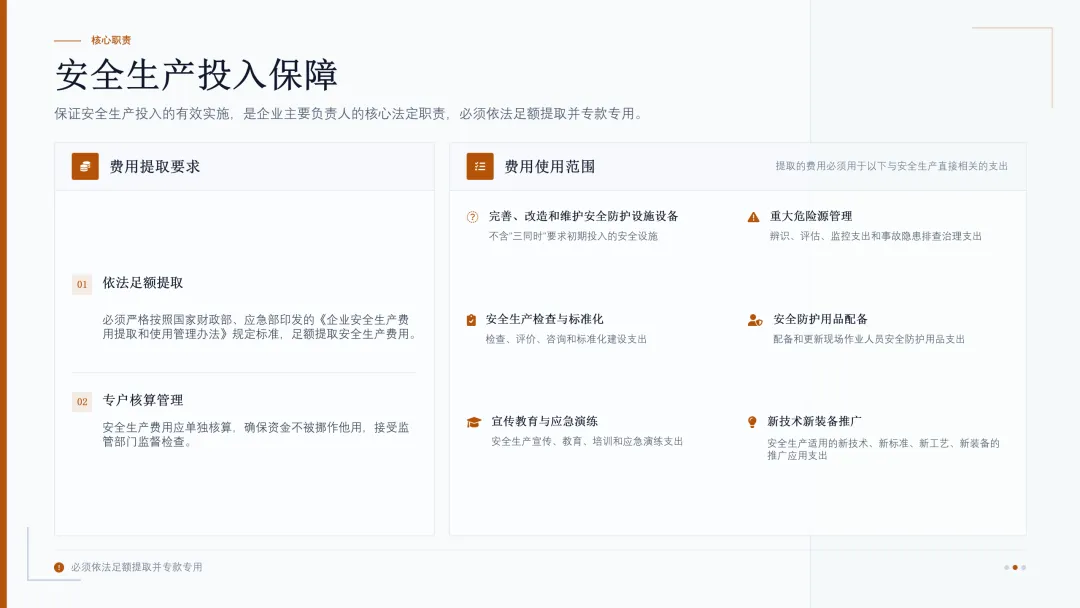Click the user shield icon next to 安全防护用品配备
The height and width of the screenshot is (608, 1080).
tap(755, 320)
